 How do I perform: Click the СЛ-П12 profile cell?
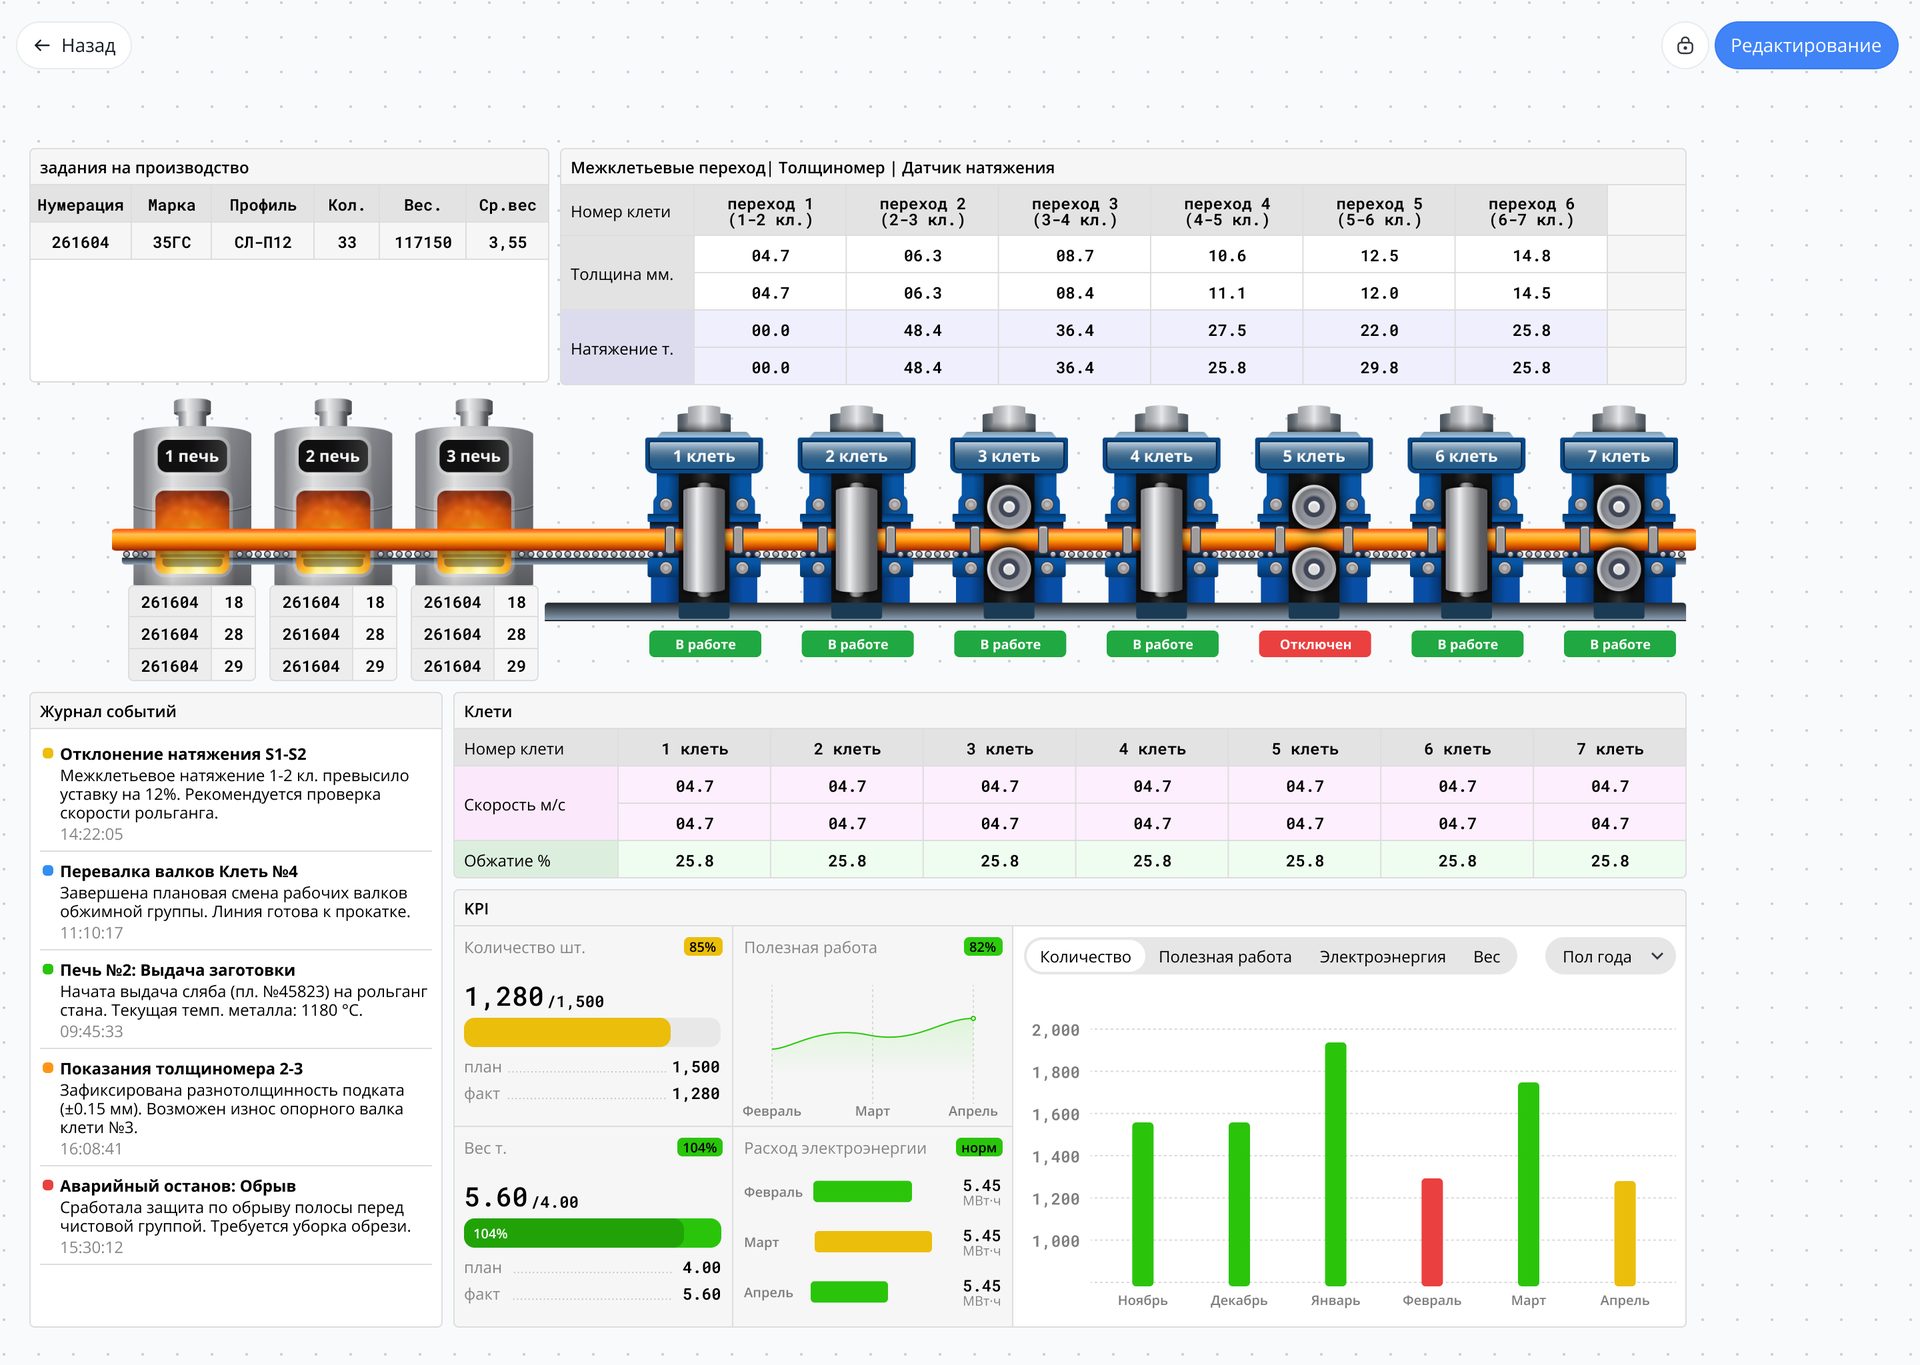click(263, 242)
